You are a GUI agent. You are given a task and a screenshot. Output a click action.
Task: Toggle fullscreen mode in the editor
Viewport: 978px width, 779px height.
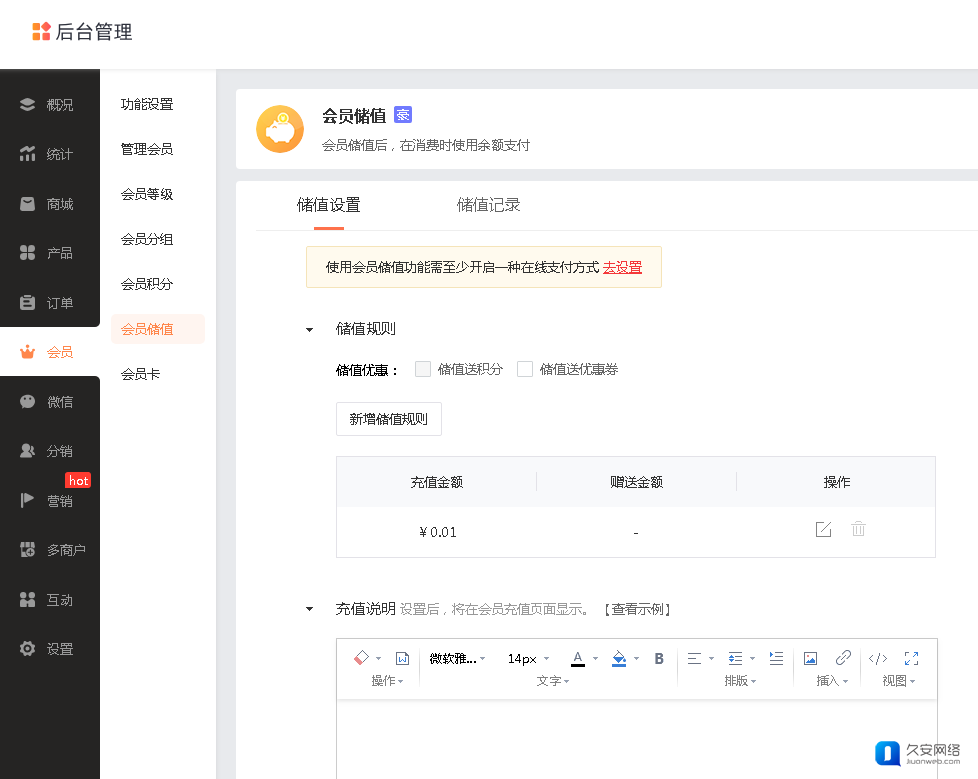coord(911,658)
